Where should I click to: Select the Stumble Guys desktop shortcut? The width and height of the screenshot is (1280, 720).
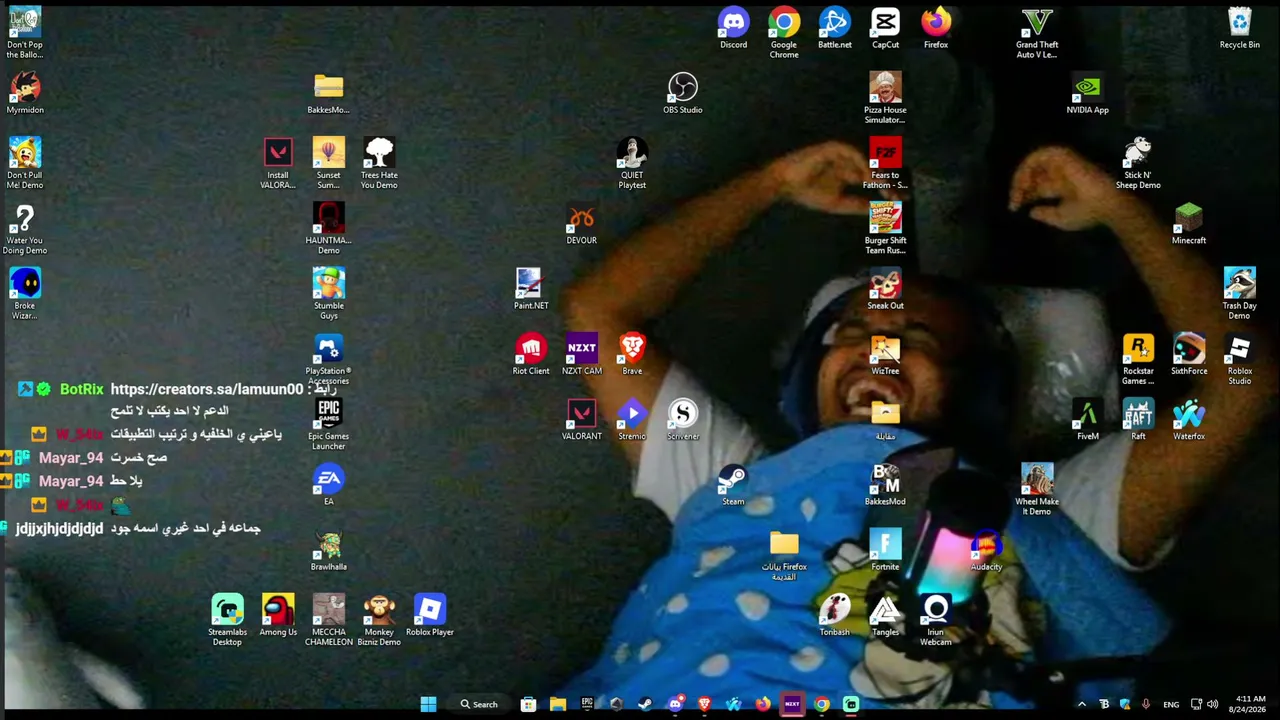click(x=328, y=294)
